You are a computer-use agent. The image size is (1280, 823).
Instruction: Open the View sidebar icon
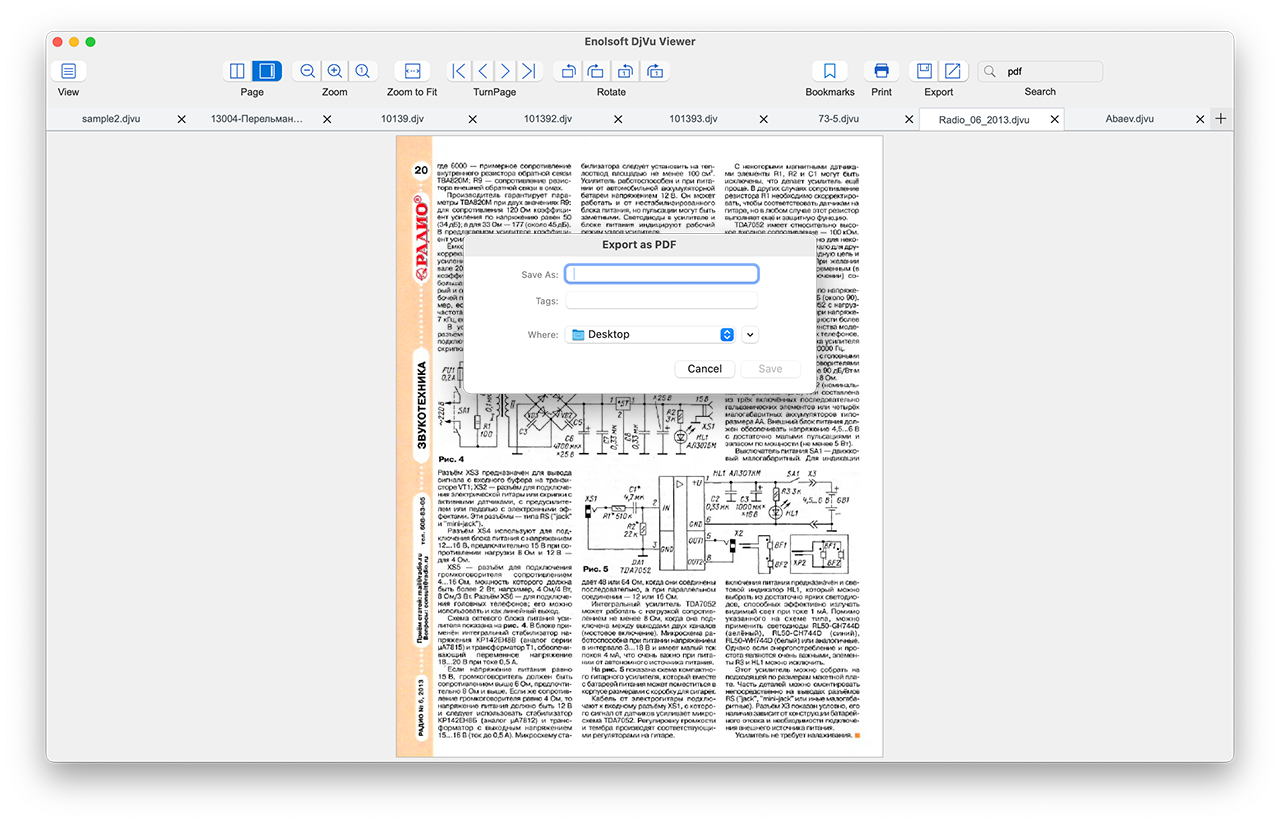(68, 71)
